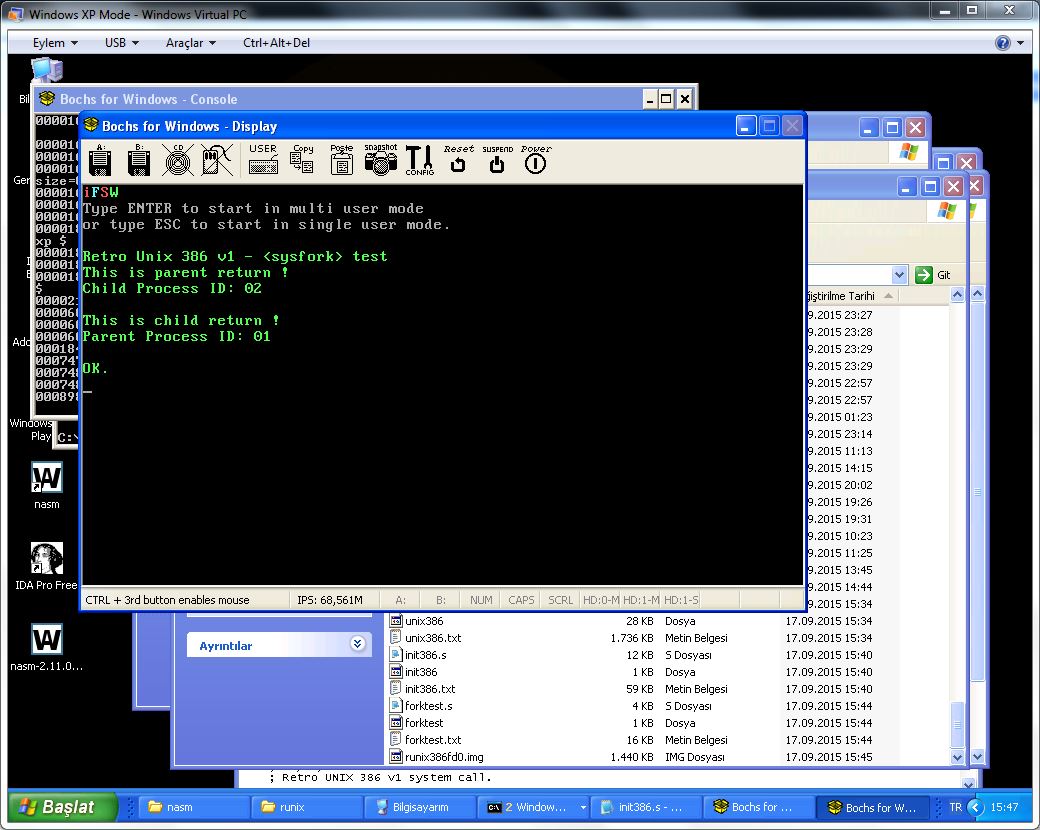The width and height of the screenshot is (1040, 830).
Task: Click the SCRL indicator in Bochs status bar
Action: [560, 600]
